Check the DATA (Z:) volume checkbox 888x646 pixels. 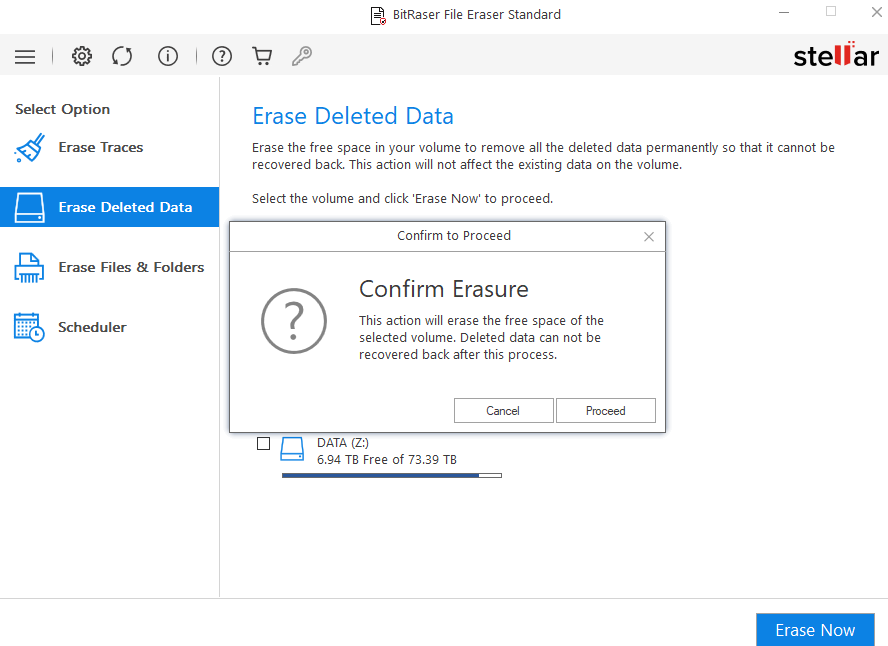click(x=264, y=444)
